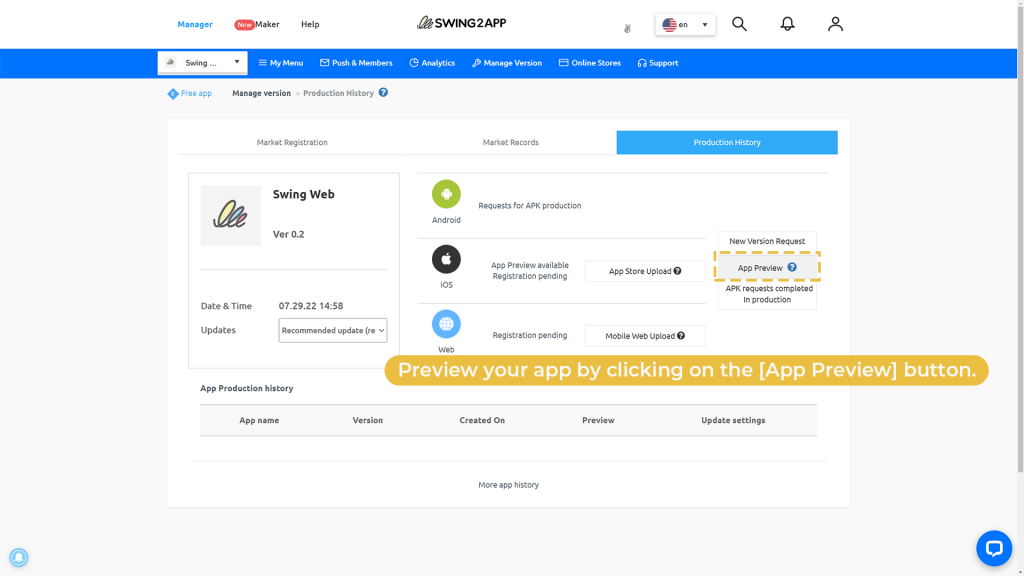The image size is (1024, 576).
Task: Click the Free app link
Action: 196,93
